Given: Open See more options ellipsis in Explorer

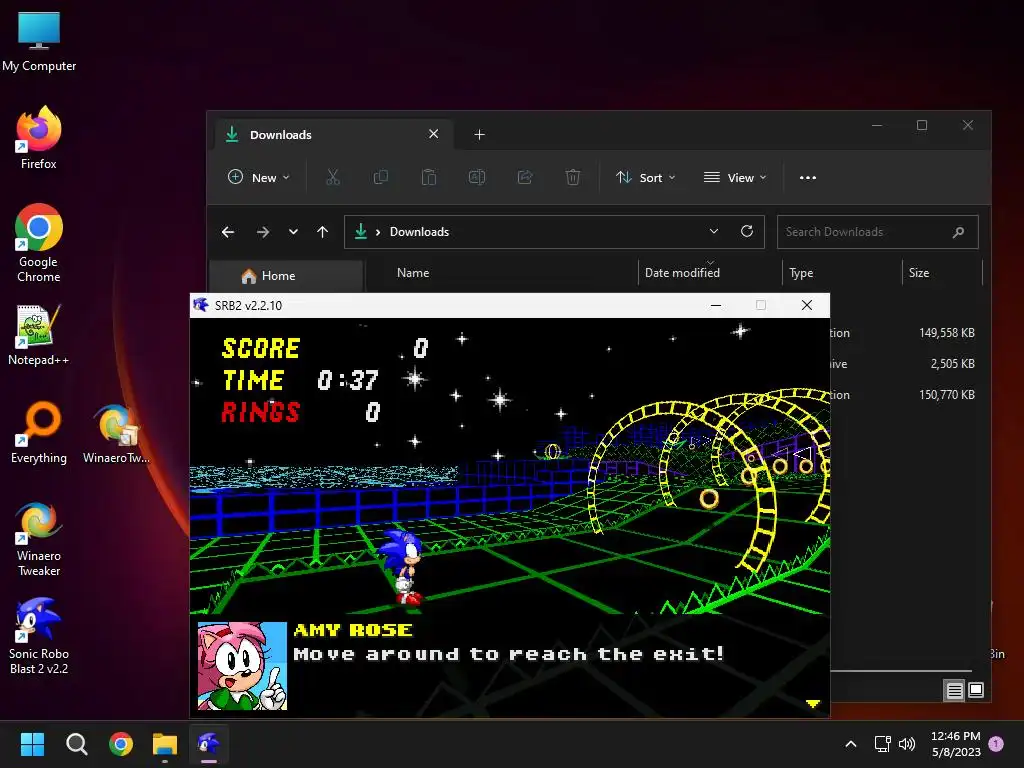Looking at the screenshot, I should point(808,178).
